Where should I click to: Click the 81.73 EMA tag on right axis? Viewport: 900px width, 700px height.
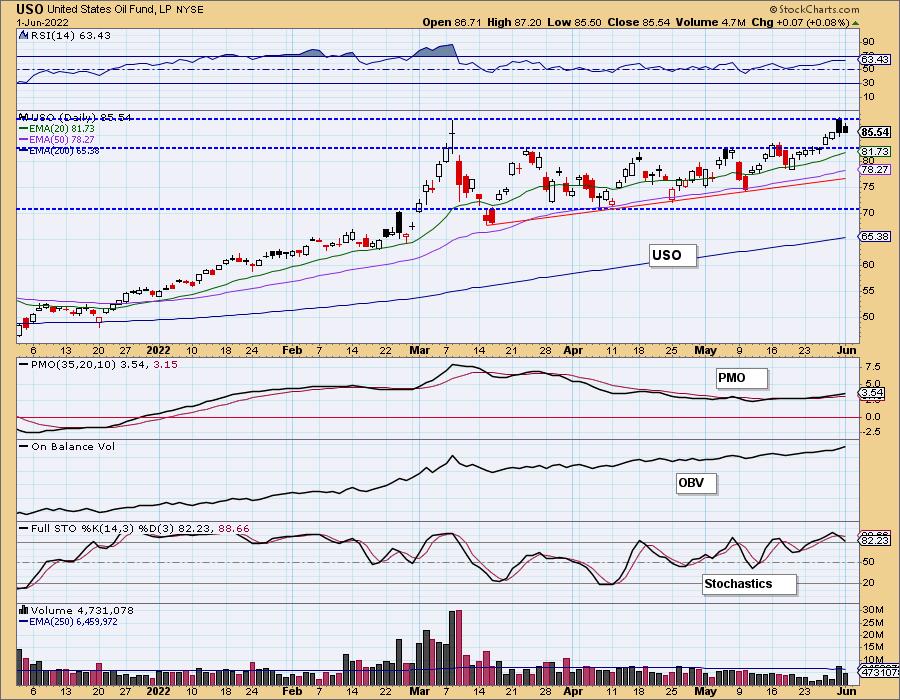coord(875,151)
